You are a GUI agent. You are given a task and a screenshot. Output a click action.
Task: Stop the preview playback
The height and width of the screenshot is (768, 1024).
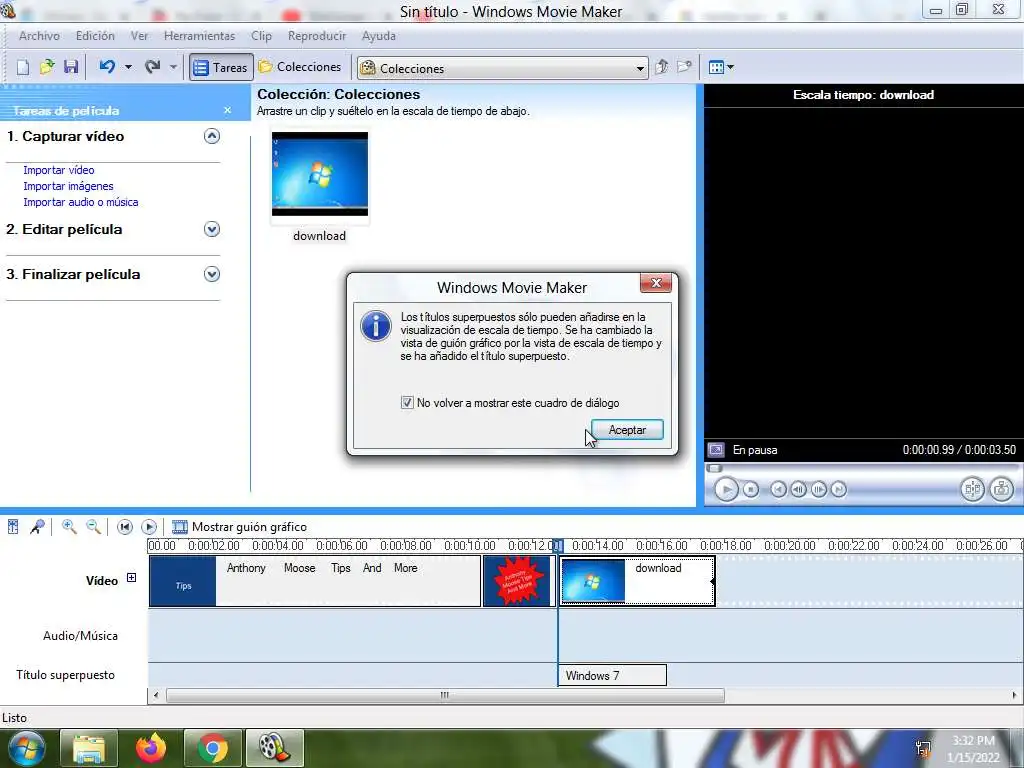pos(751,489)
